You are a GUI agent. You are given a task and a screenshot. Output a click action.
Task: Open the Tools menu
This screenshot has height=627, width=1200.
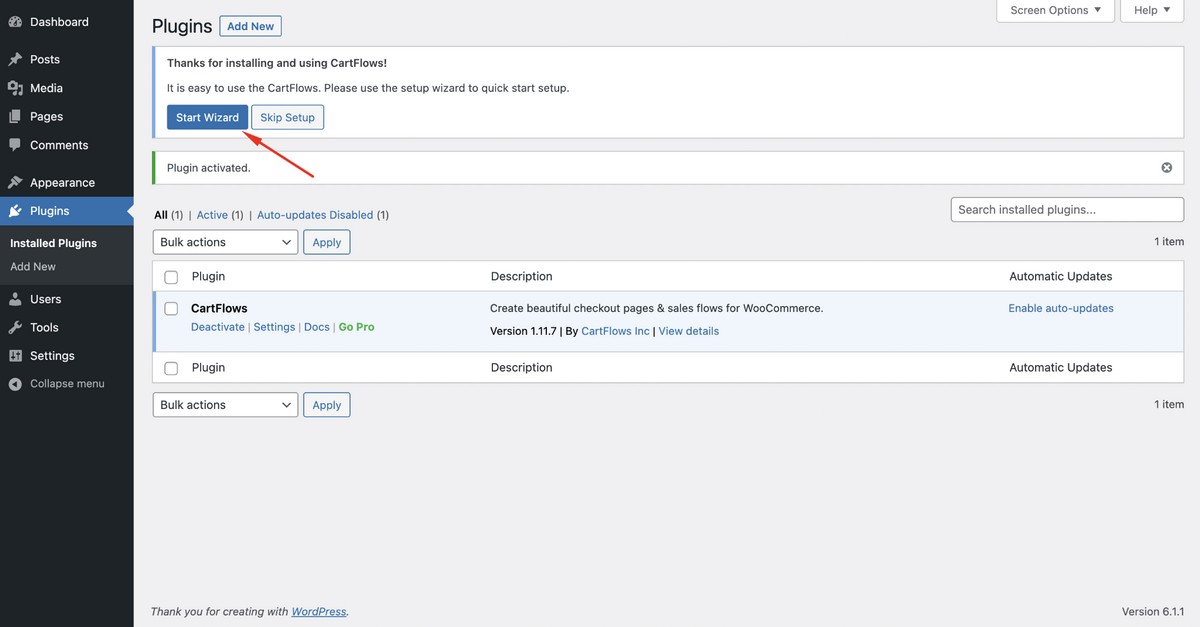point(44,327)
